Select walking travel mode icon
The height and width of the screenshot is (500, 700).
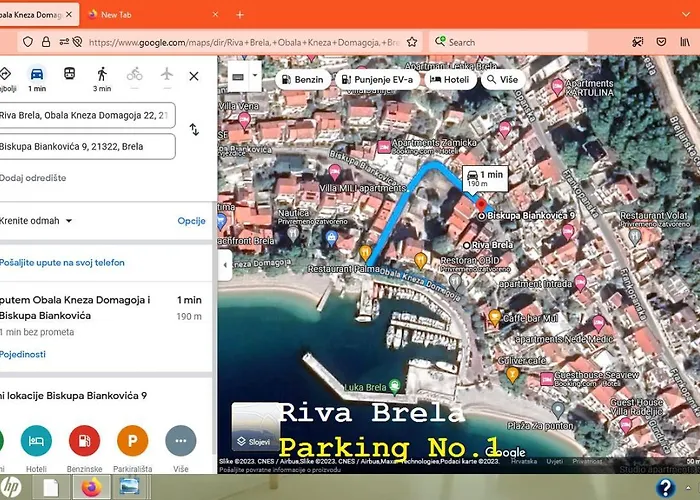[x=102, y=74]
